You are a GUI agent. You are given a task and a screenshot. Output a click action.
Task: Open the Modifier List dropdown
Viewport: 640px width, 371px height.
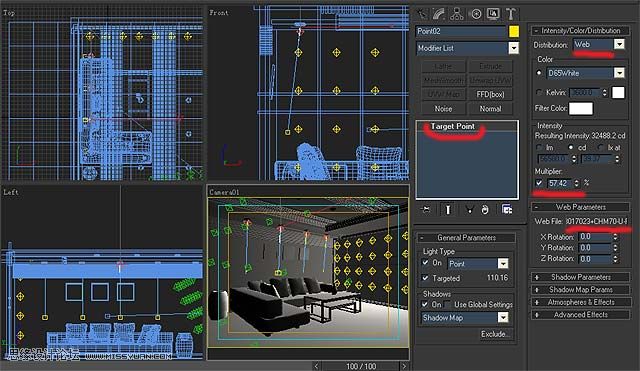point(467,48)
